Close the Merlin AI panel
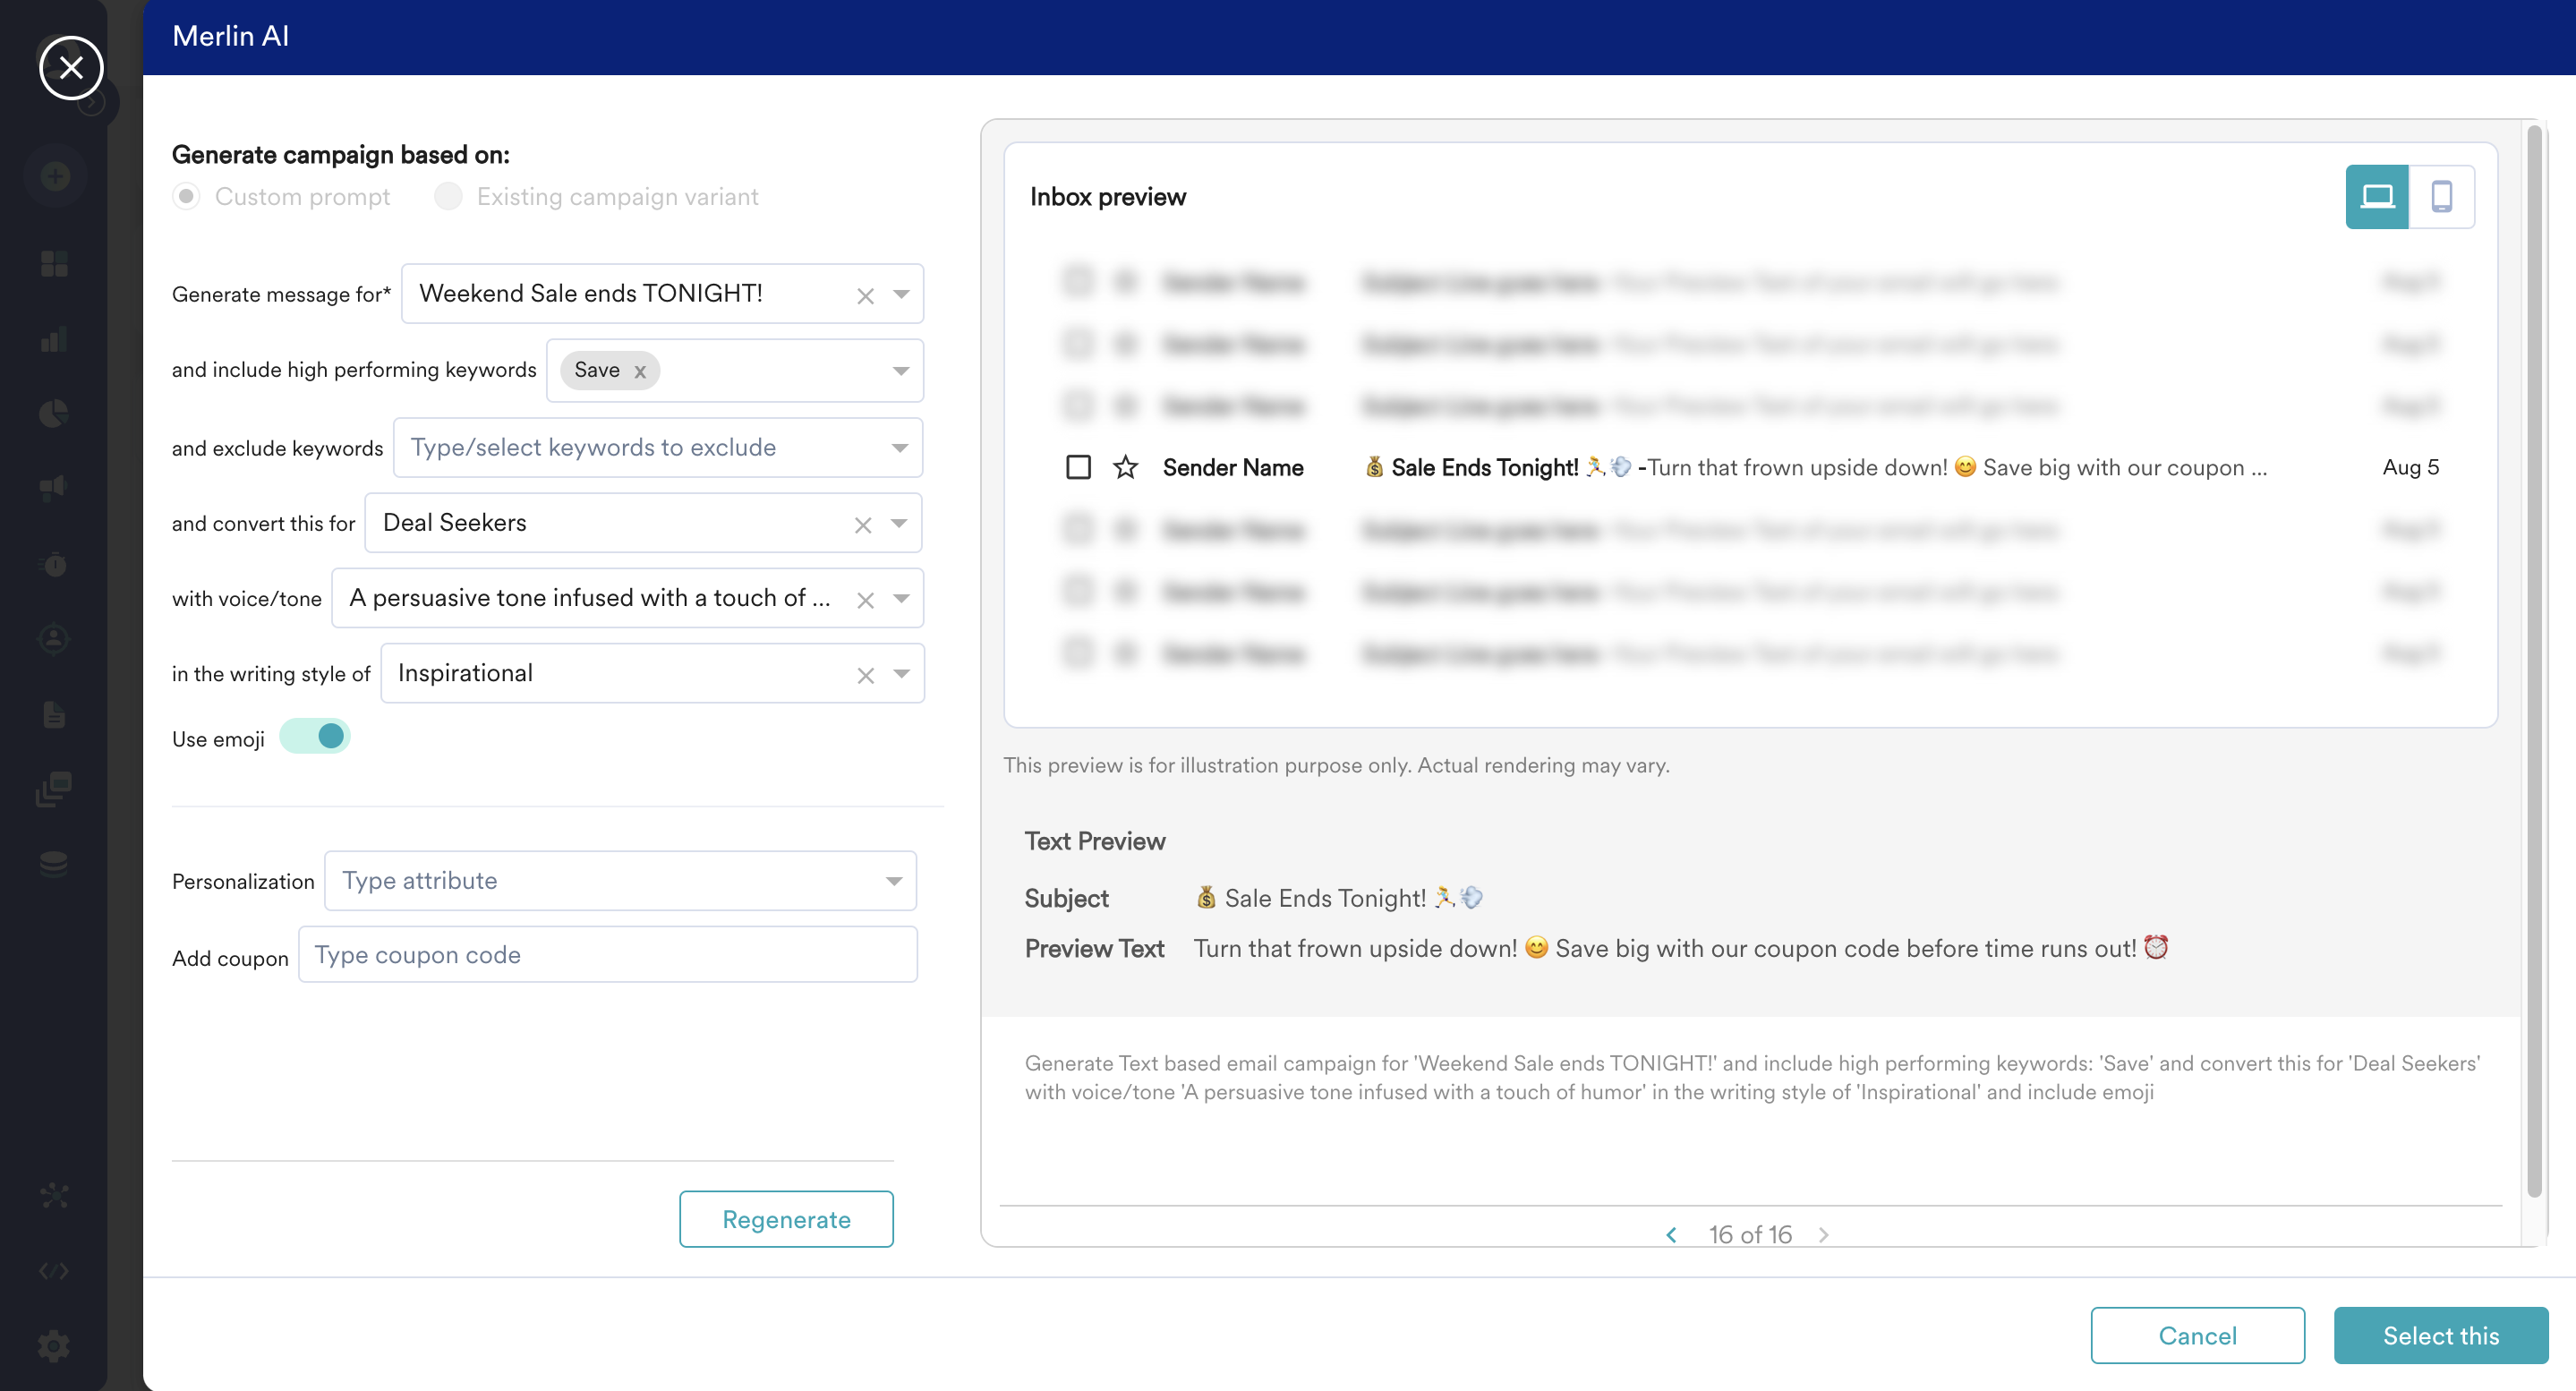Screen dimensions: 2576x1391 71,67
